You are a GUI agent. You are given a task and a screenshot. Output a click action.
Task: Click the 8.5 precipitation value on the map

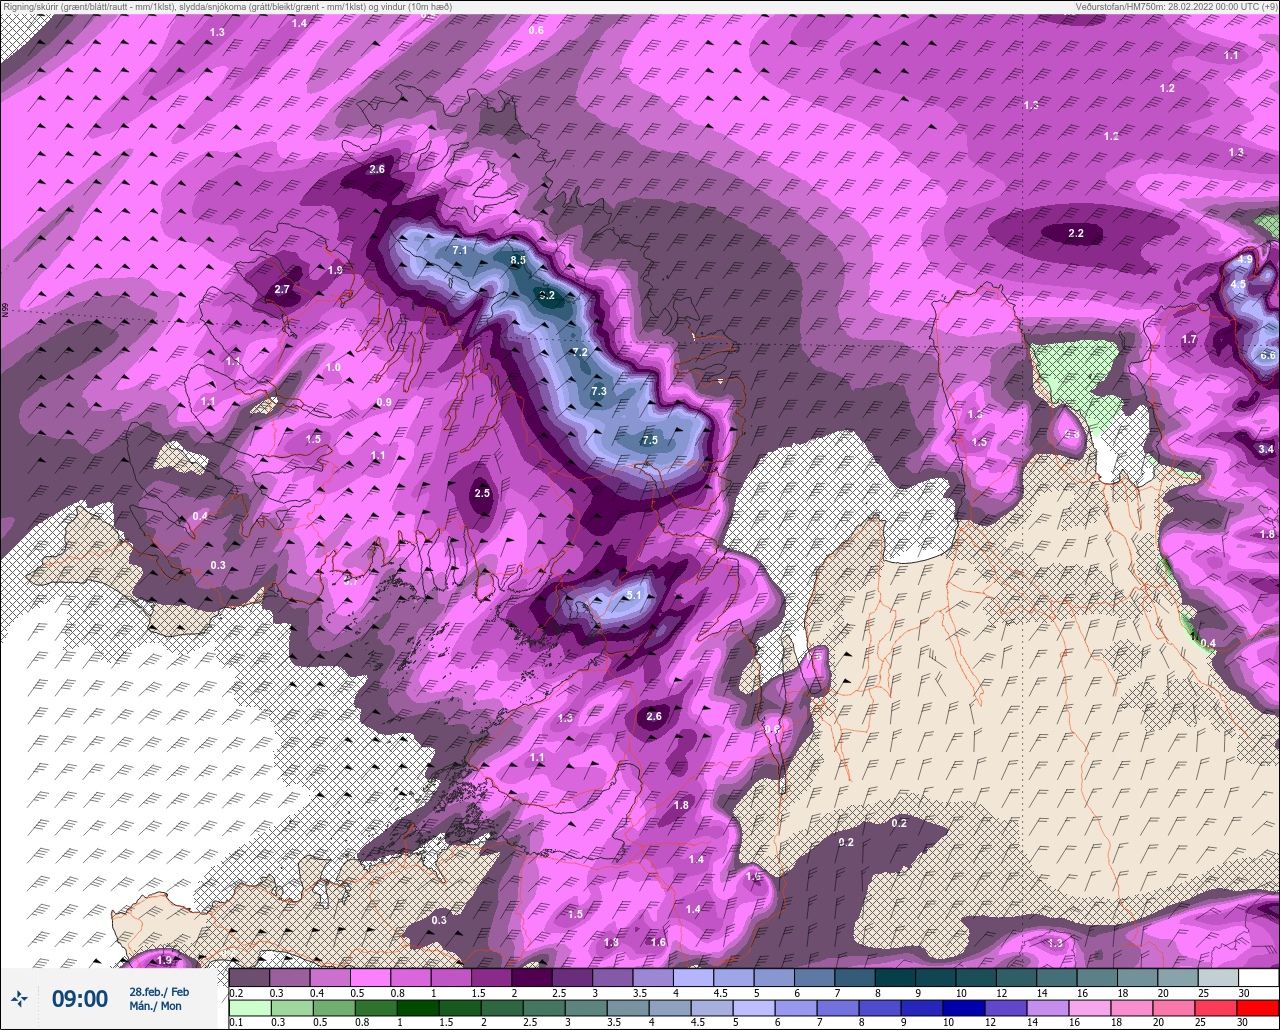pyautogui.click(x=518, y=260)
